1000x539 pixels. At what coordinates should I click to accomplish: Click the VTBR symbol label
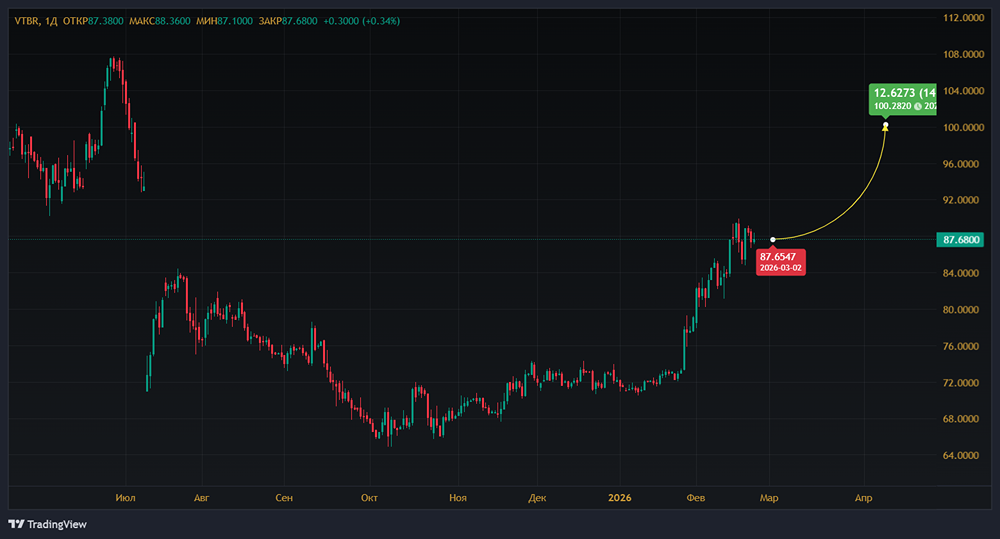[27, 21]
